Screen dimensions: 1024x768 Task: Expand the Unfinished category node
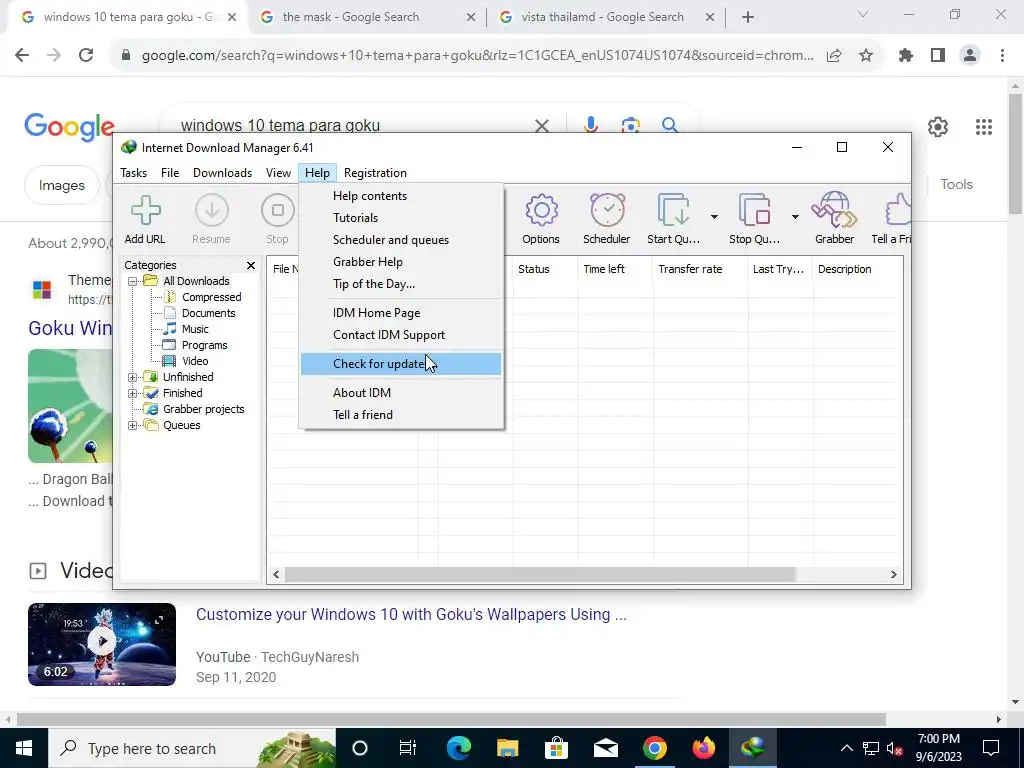(133, 377)
